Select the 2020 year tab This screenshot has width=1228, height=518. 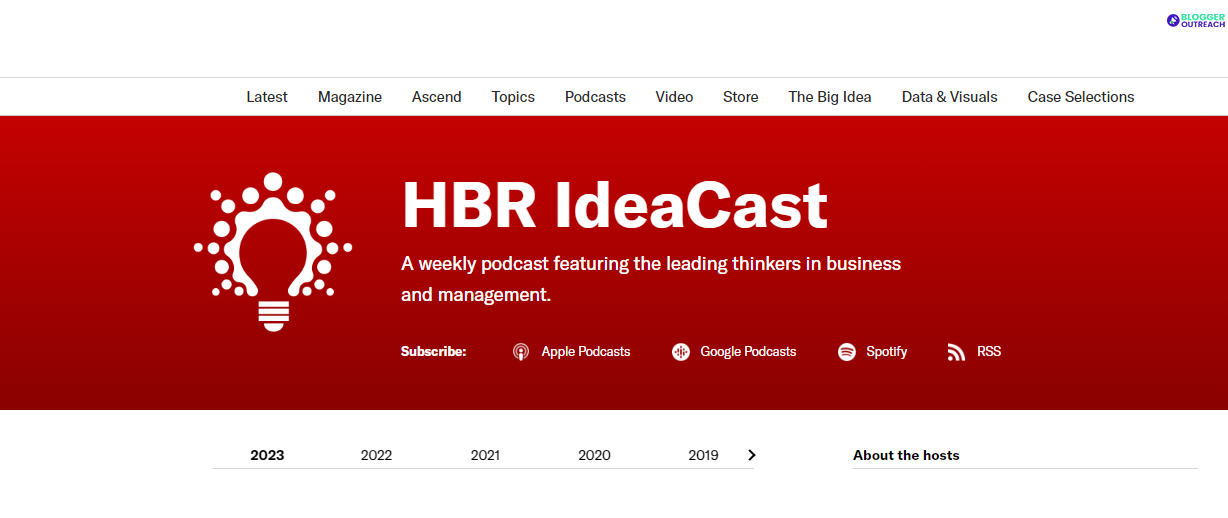pos(594,455)
